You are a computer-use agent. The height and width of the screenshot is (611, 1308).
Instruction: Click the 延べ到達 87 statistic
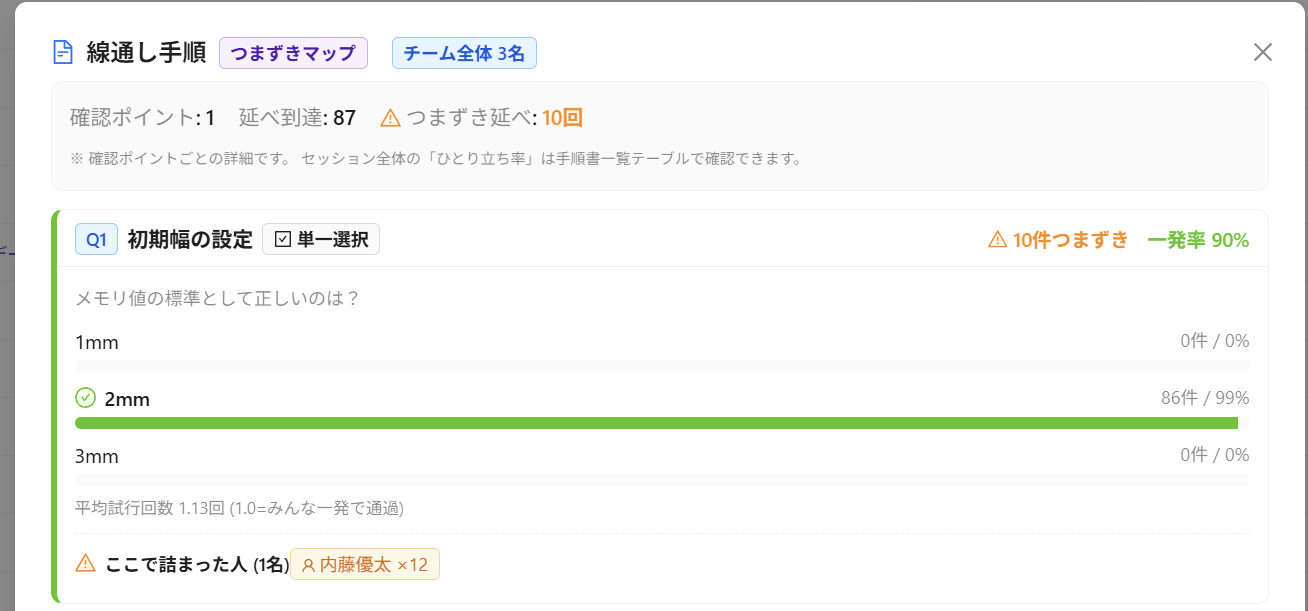297,118
